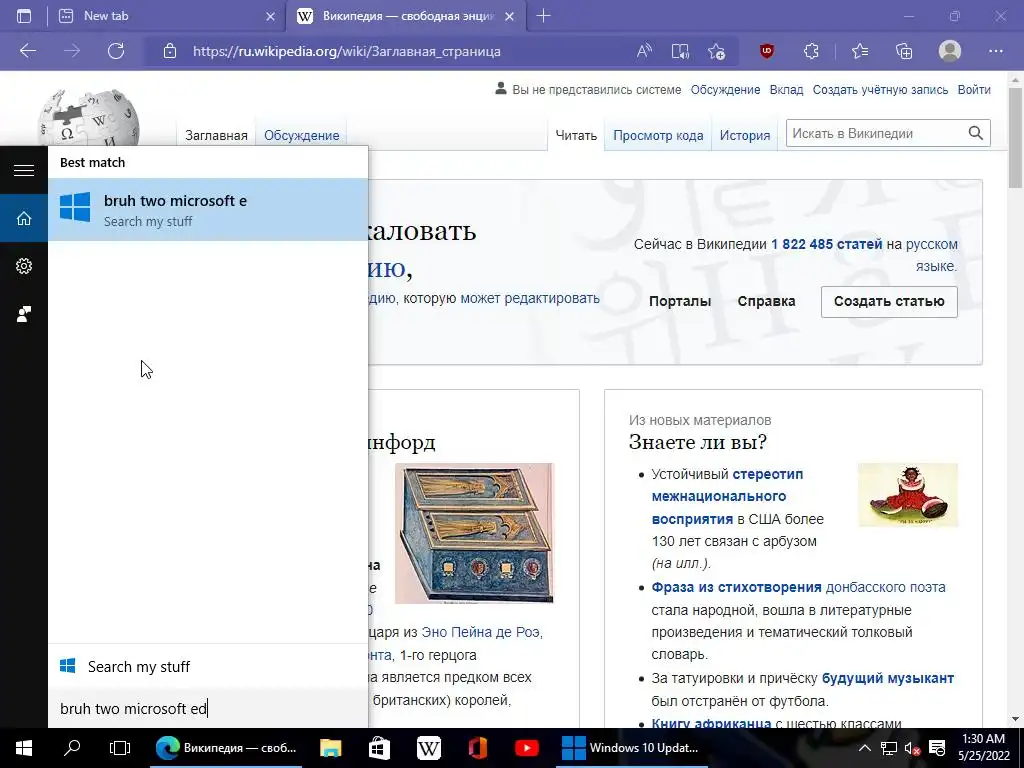Screen dimensions: 1024x768
Task: Open Обсуждение link in user toolbar
Action: tap(725, 89)
